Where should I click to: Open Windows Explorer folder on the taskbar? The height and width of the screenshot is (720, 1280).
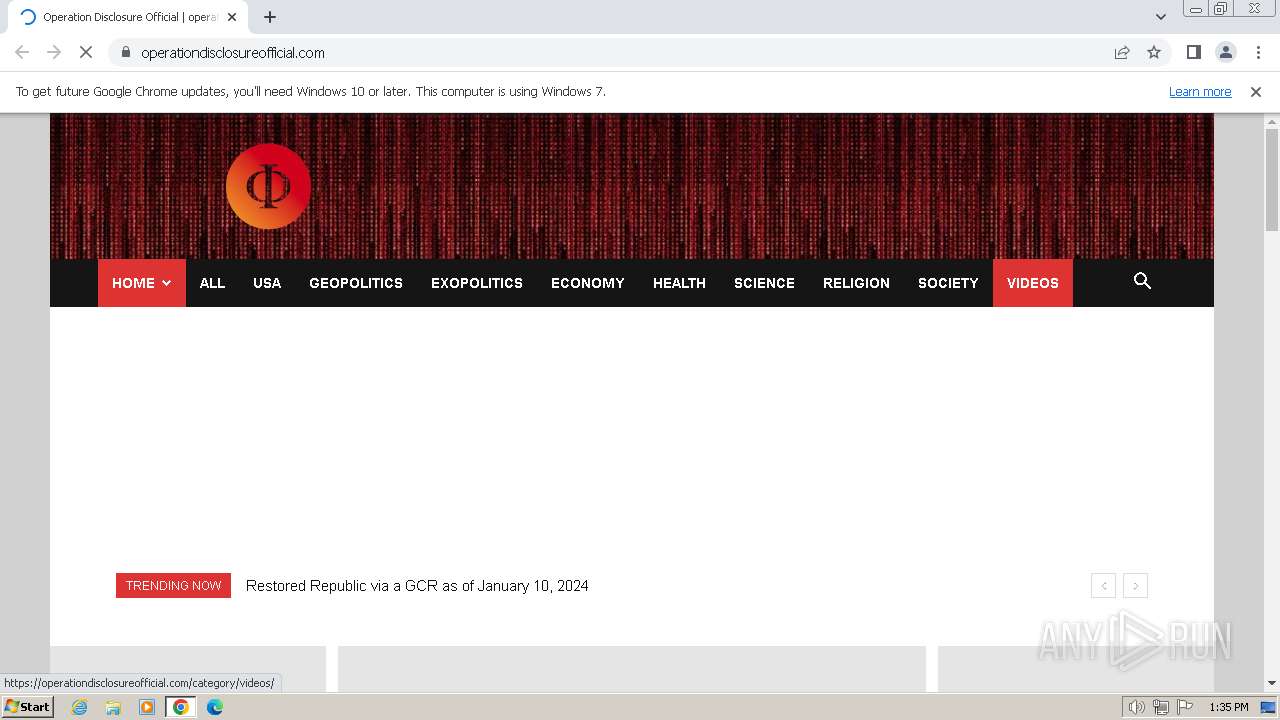pos(113,707)
